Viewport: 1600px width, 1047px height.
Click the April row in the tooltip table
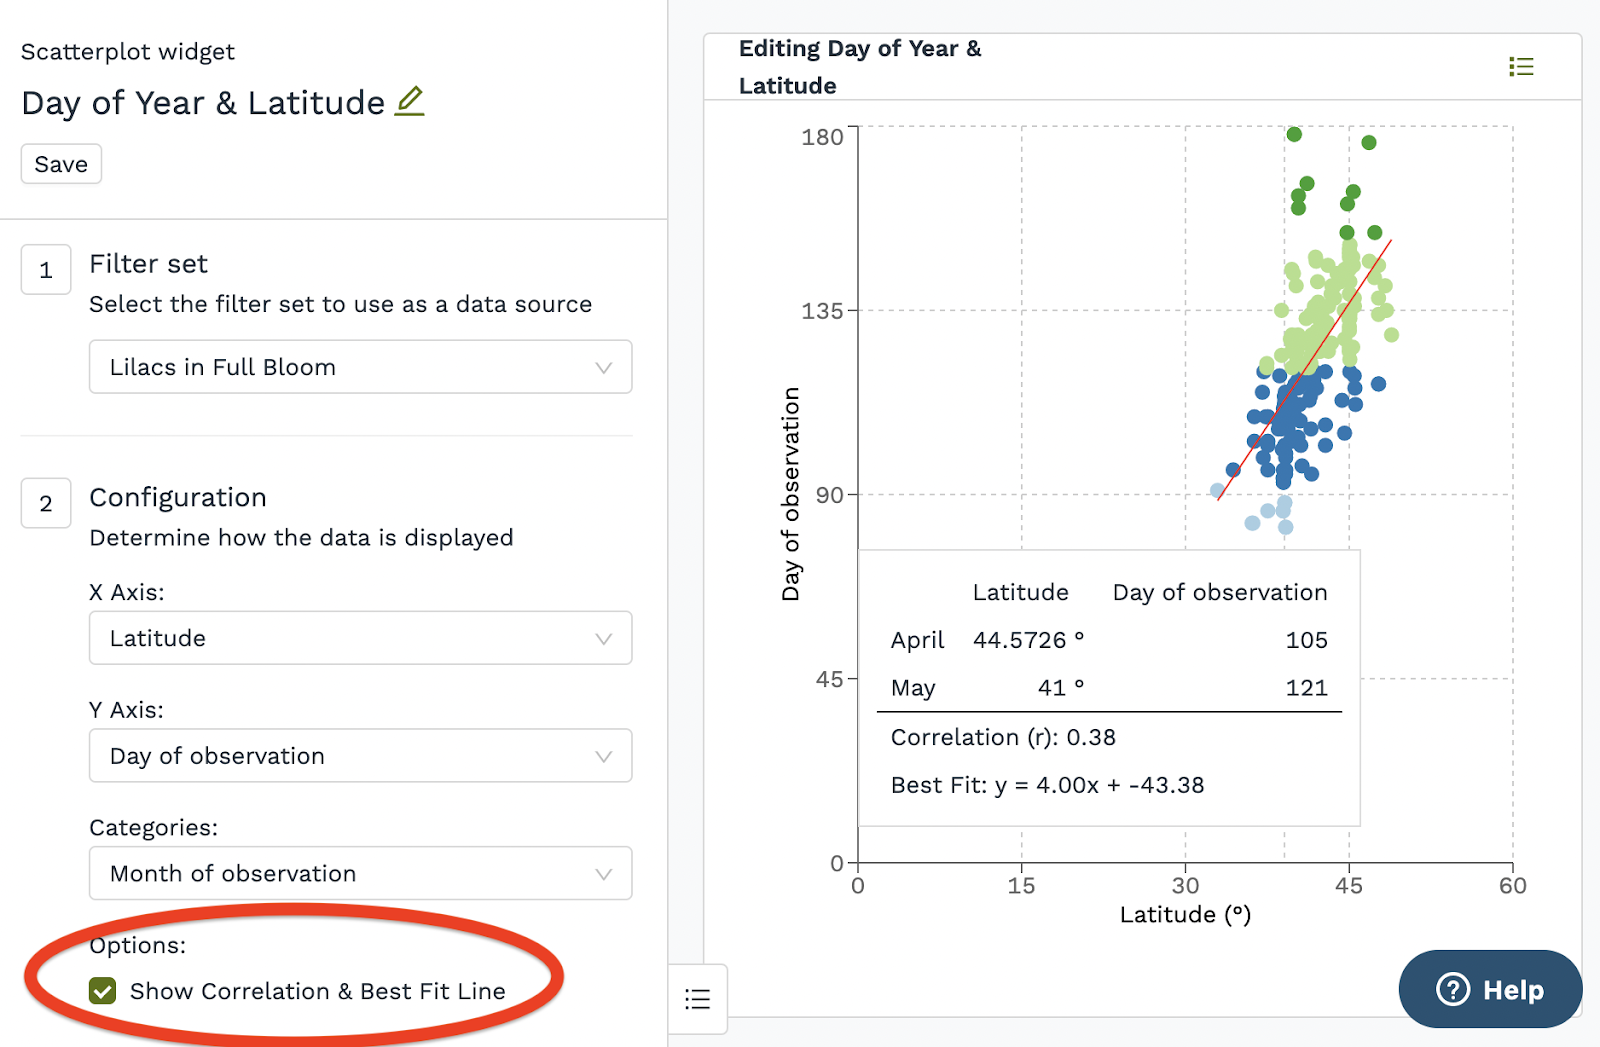click(1108, 640)
